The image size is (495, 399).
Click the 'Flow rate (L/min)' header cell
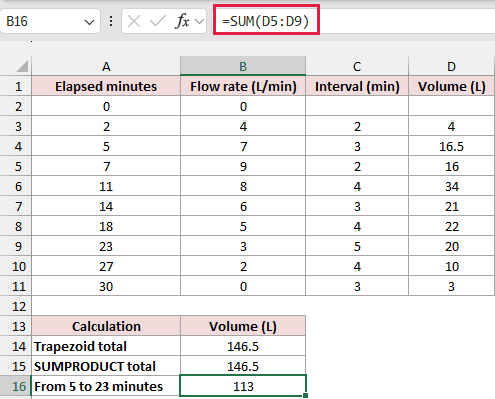[243, 86]
